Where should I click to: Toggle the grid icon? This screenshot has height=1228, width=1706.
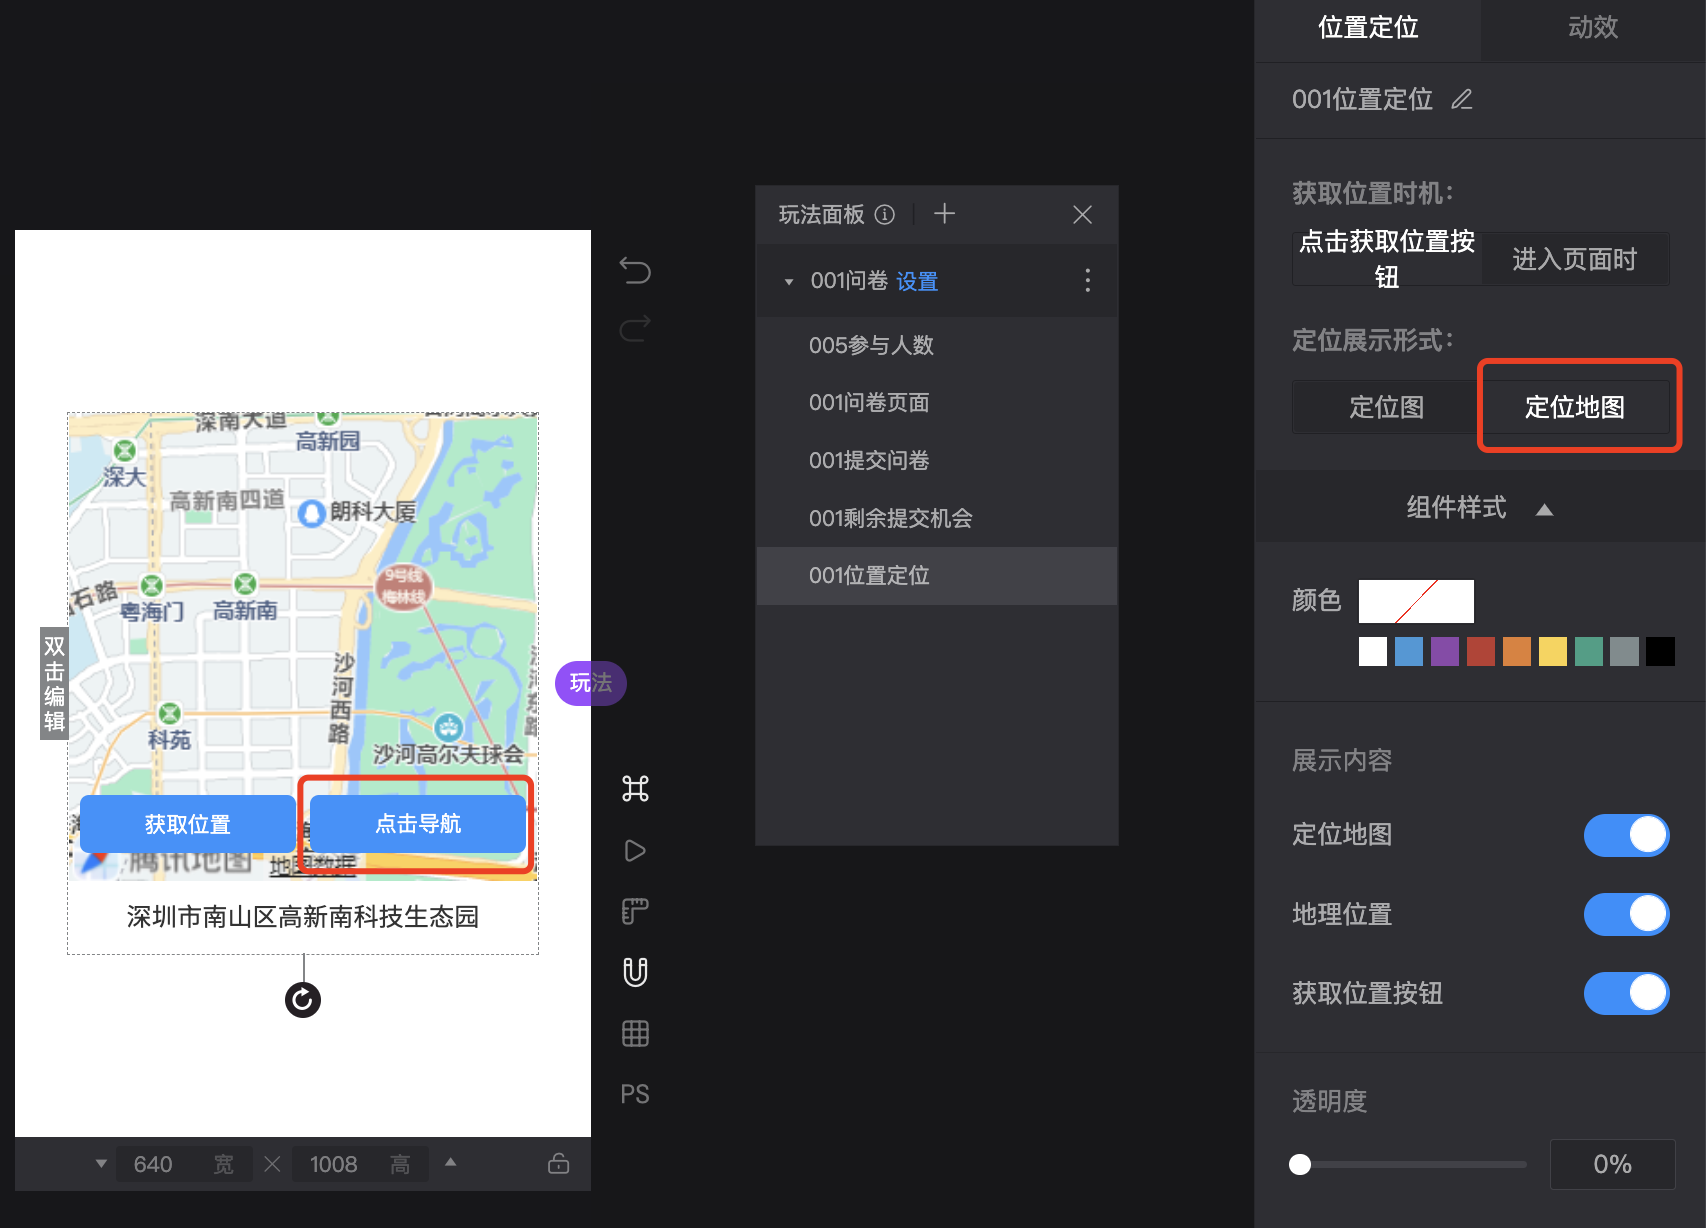coord(635,1033)
